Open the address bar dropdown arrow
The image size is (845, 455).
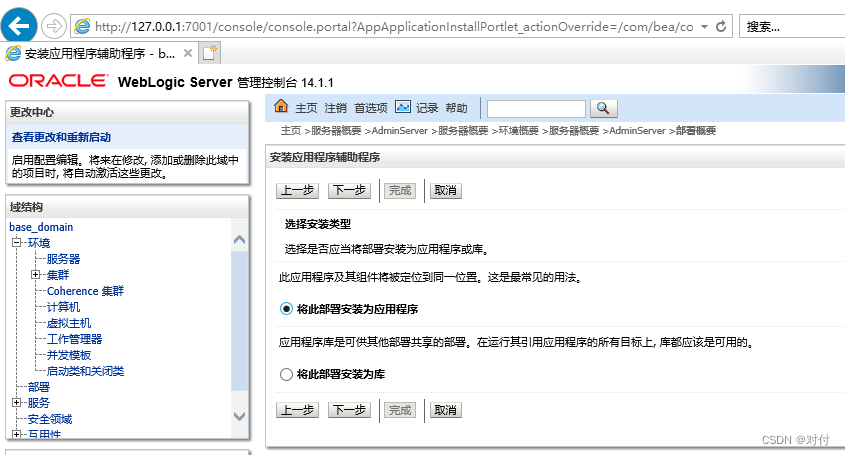click(x=704, y=26)
